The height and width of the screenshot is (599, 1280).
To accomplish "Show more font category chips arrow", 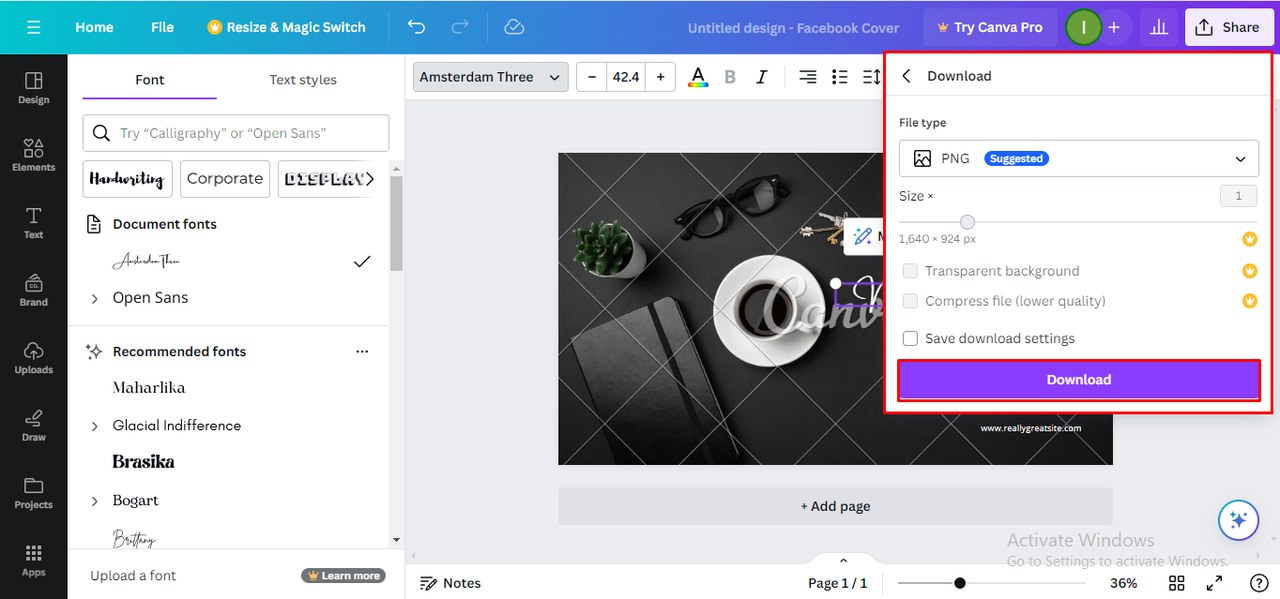I will [371, 179].
